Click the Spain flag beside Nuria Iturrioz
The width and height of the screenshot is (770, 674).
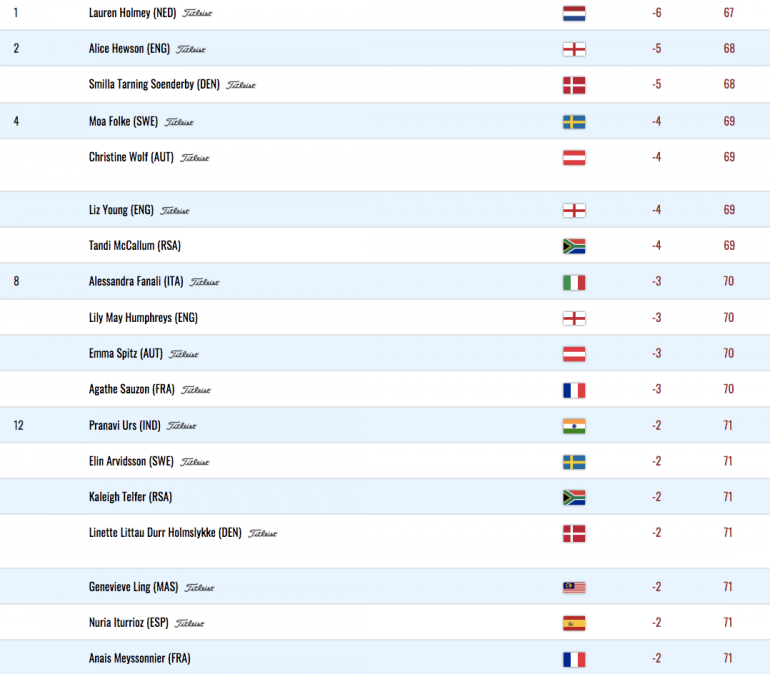(x=574, y=623)
